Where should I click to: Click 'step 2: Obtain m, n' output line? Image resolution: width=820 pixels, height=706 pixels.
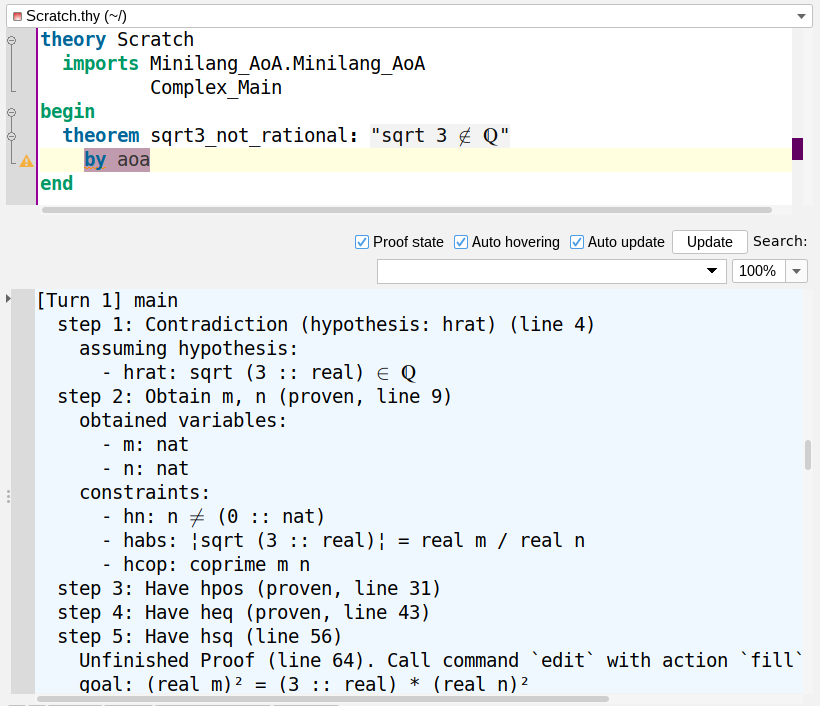click(x=254, y=396)
